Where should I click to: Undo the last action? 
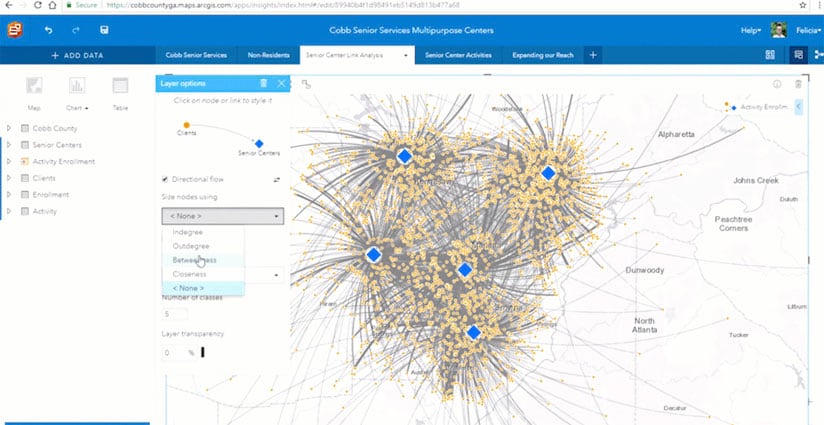coord(48,30)
